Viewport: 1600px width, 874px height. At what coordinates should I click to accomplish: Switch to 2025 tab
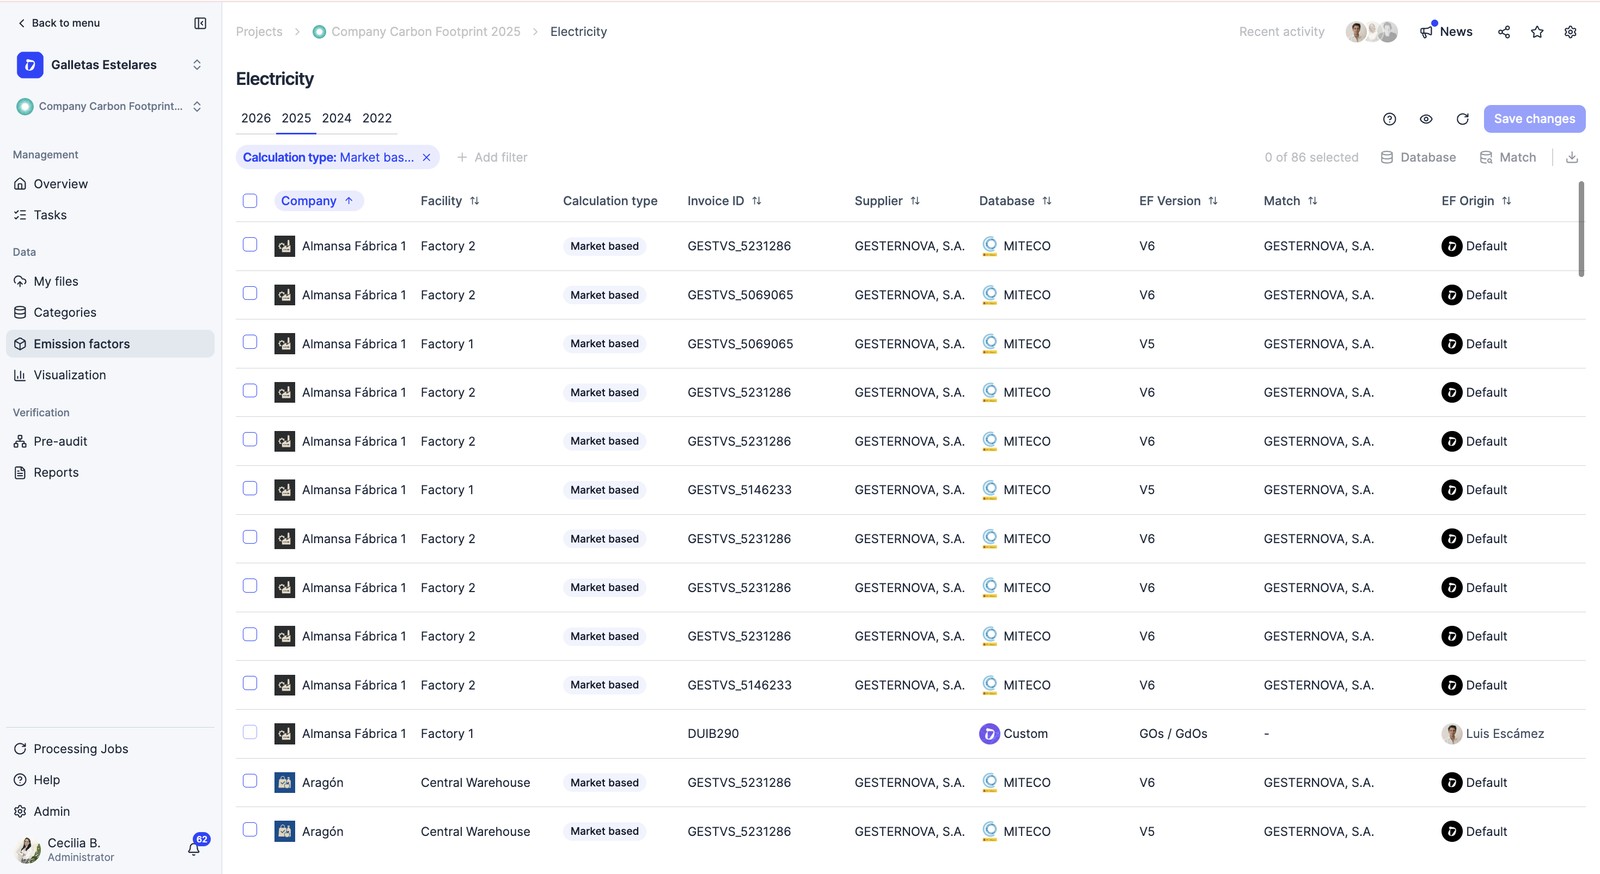tap(296, 118)
